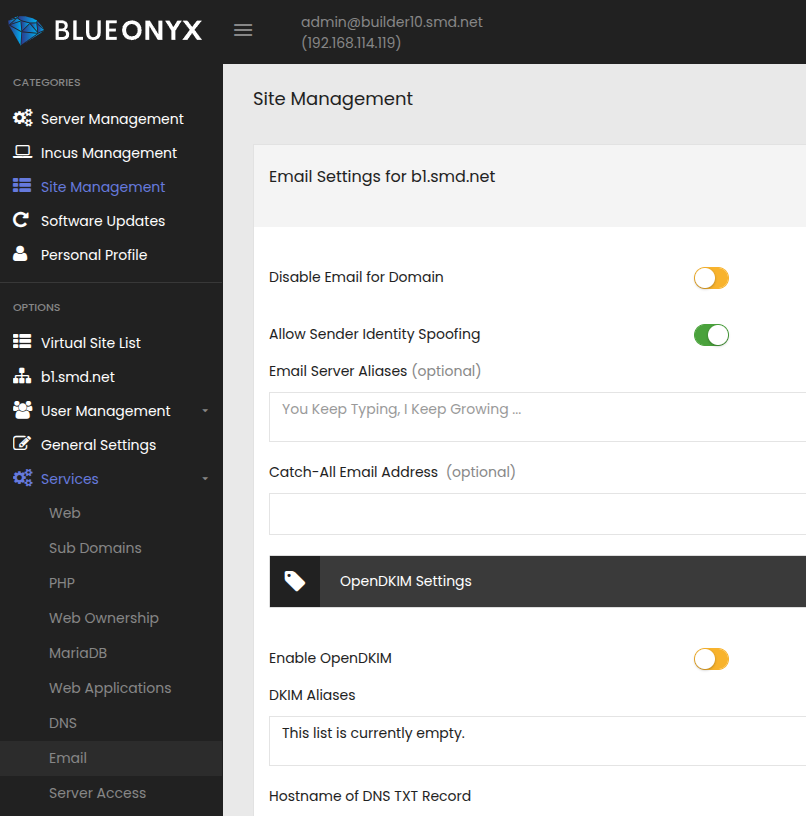
Task: Click the b1.smd.net sitemap icon
Action: coord(22,377)
